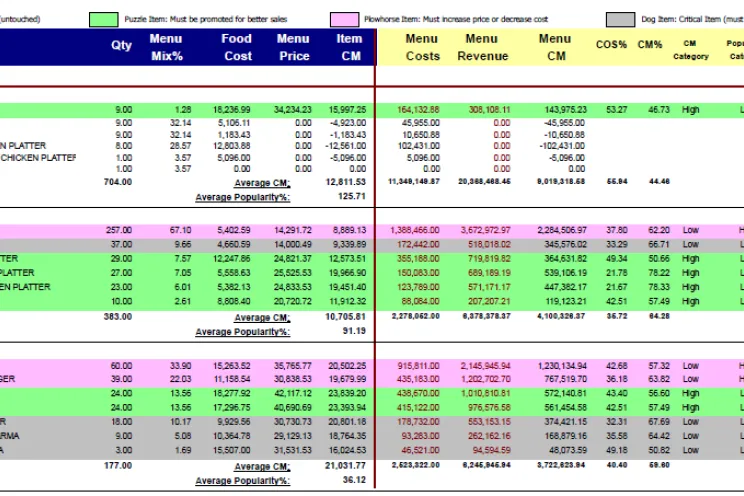Select the food cost cell 11,158.54
The width and height of the screenshot is (744, 496).
[x=232, y=379]
